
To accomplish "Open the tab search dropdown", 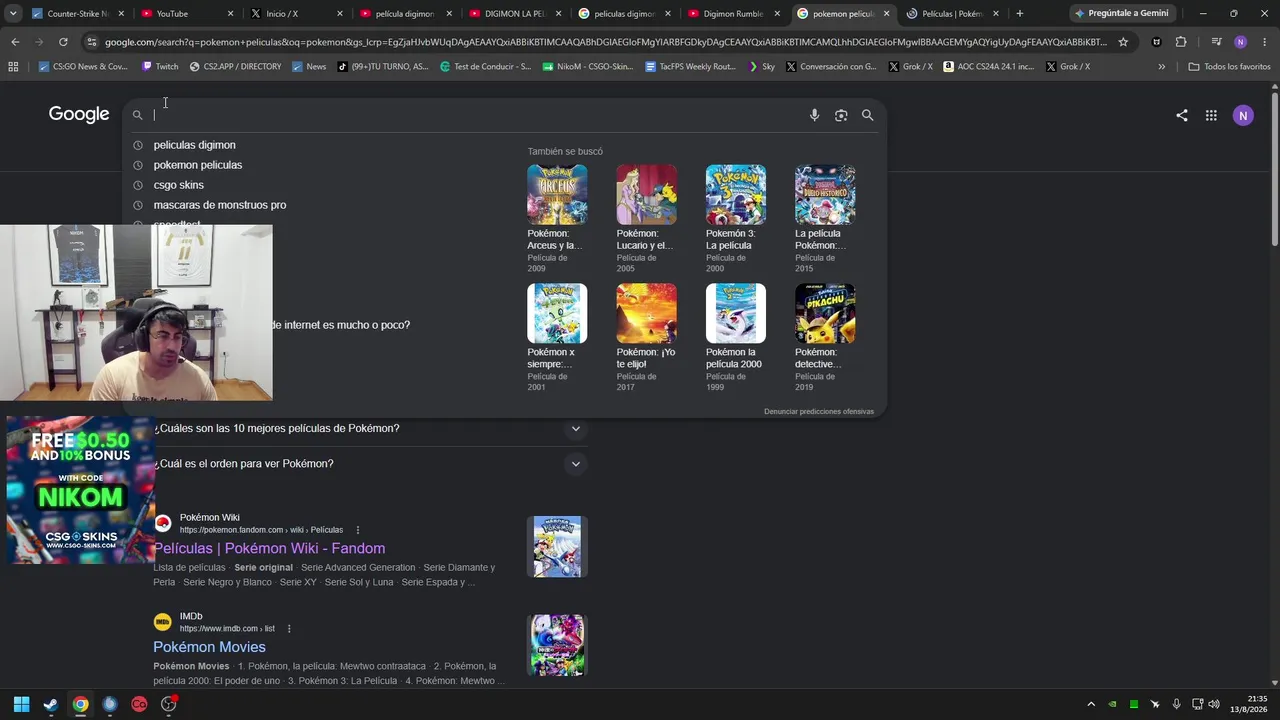I will point(13,14).
